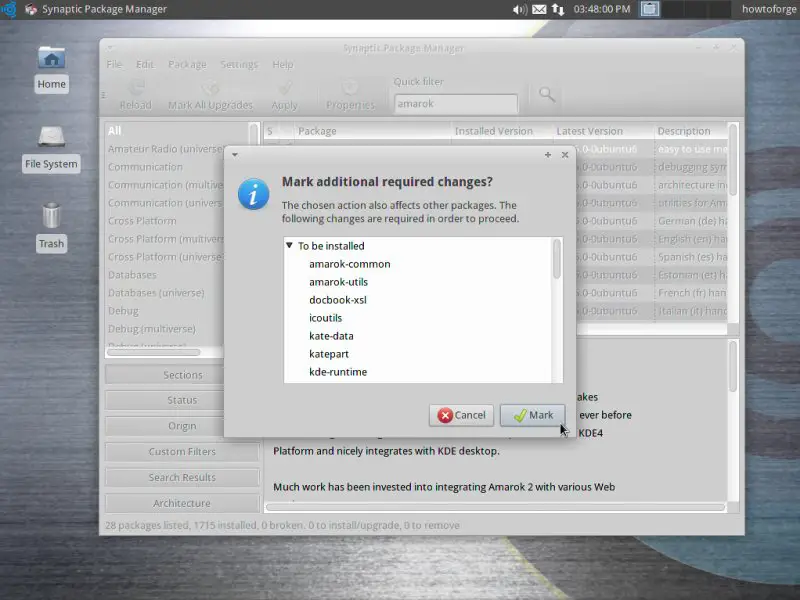Select the Communication category
The width and height of the screenshot is (800, 600).
[145, 167]
